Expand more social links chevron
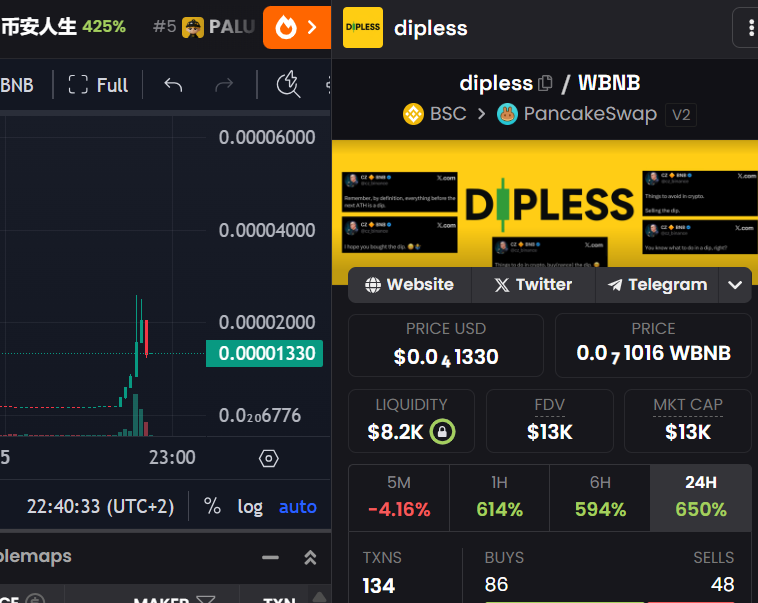This screenshot has width=758, height=603. (735, 285)
